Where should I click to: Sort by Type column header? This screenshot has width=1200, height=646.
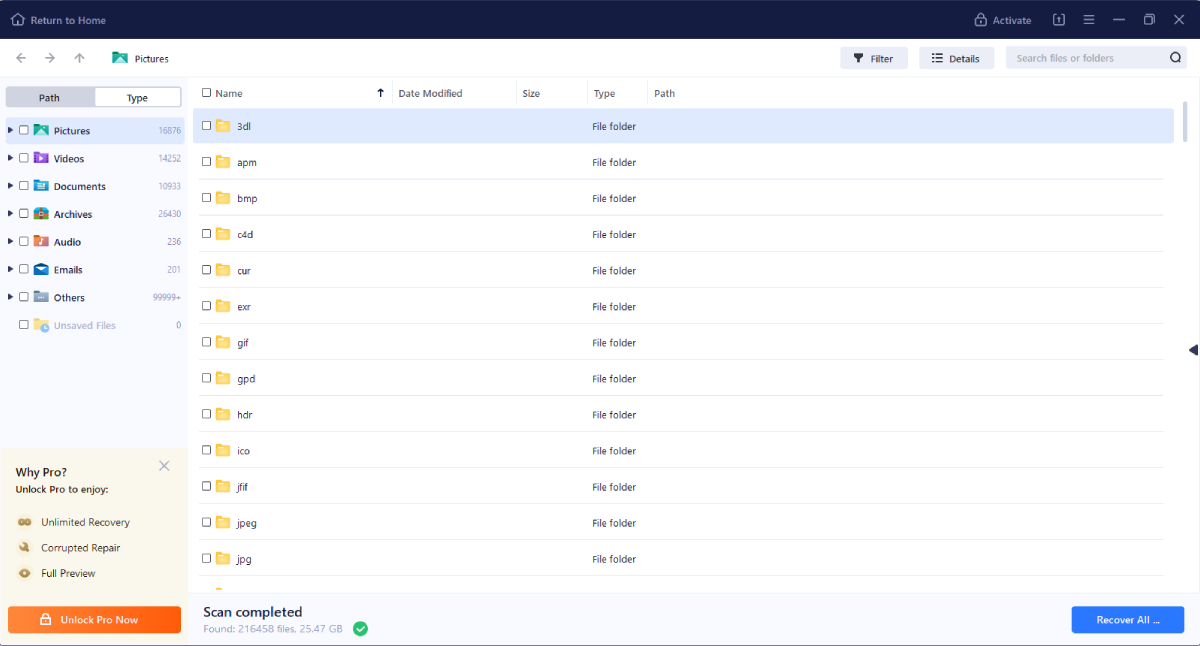(604, 93)
